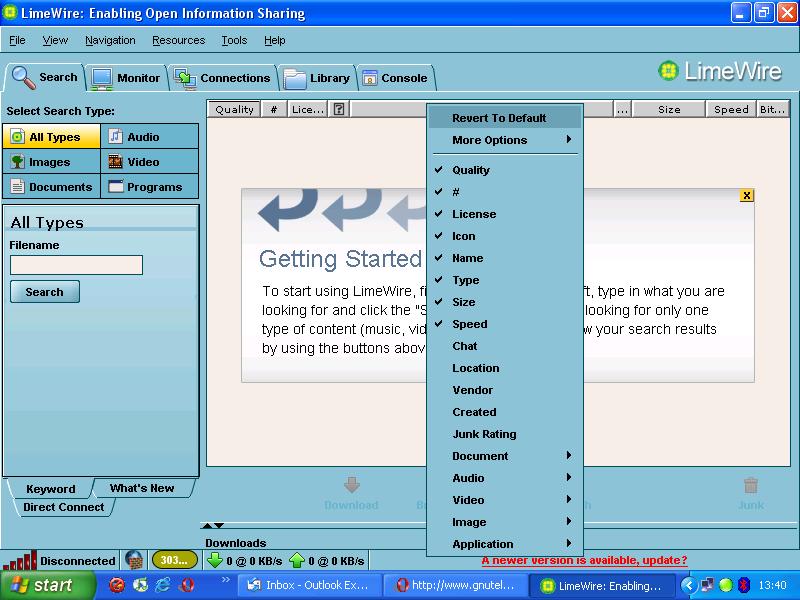Expand the Audio submenu in context menu

(505, 478)
